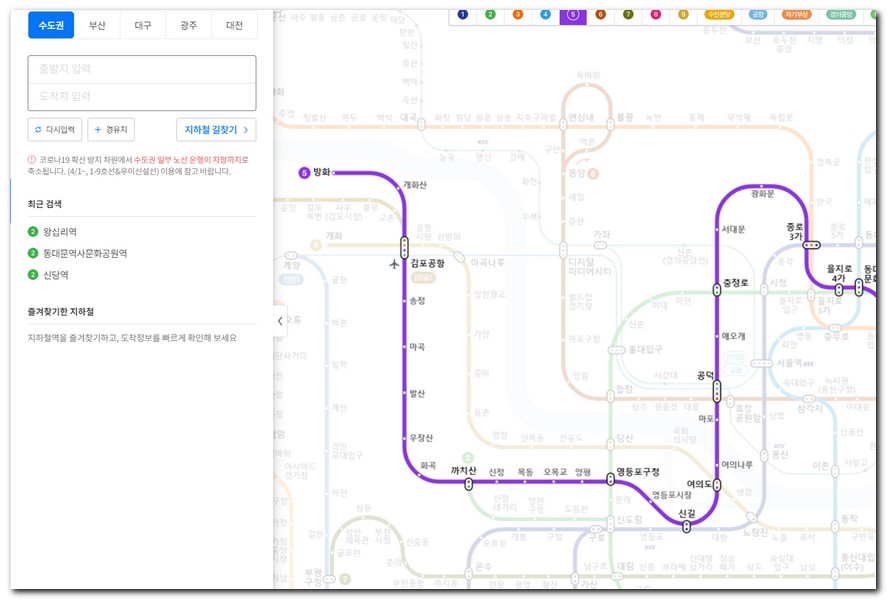Add a waypoint with 경유지 button
Viewport: 888px width, 600px height.
pos(111,129)
